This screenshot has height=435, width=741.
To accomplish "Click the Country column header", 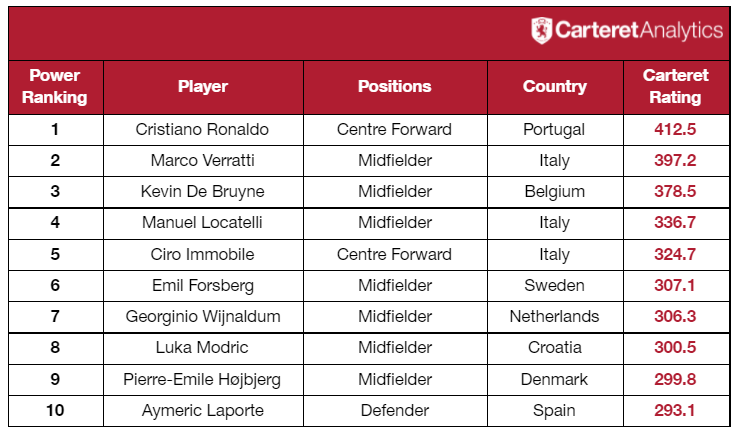I will click(x=555, y=87).
